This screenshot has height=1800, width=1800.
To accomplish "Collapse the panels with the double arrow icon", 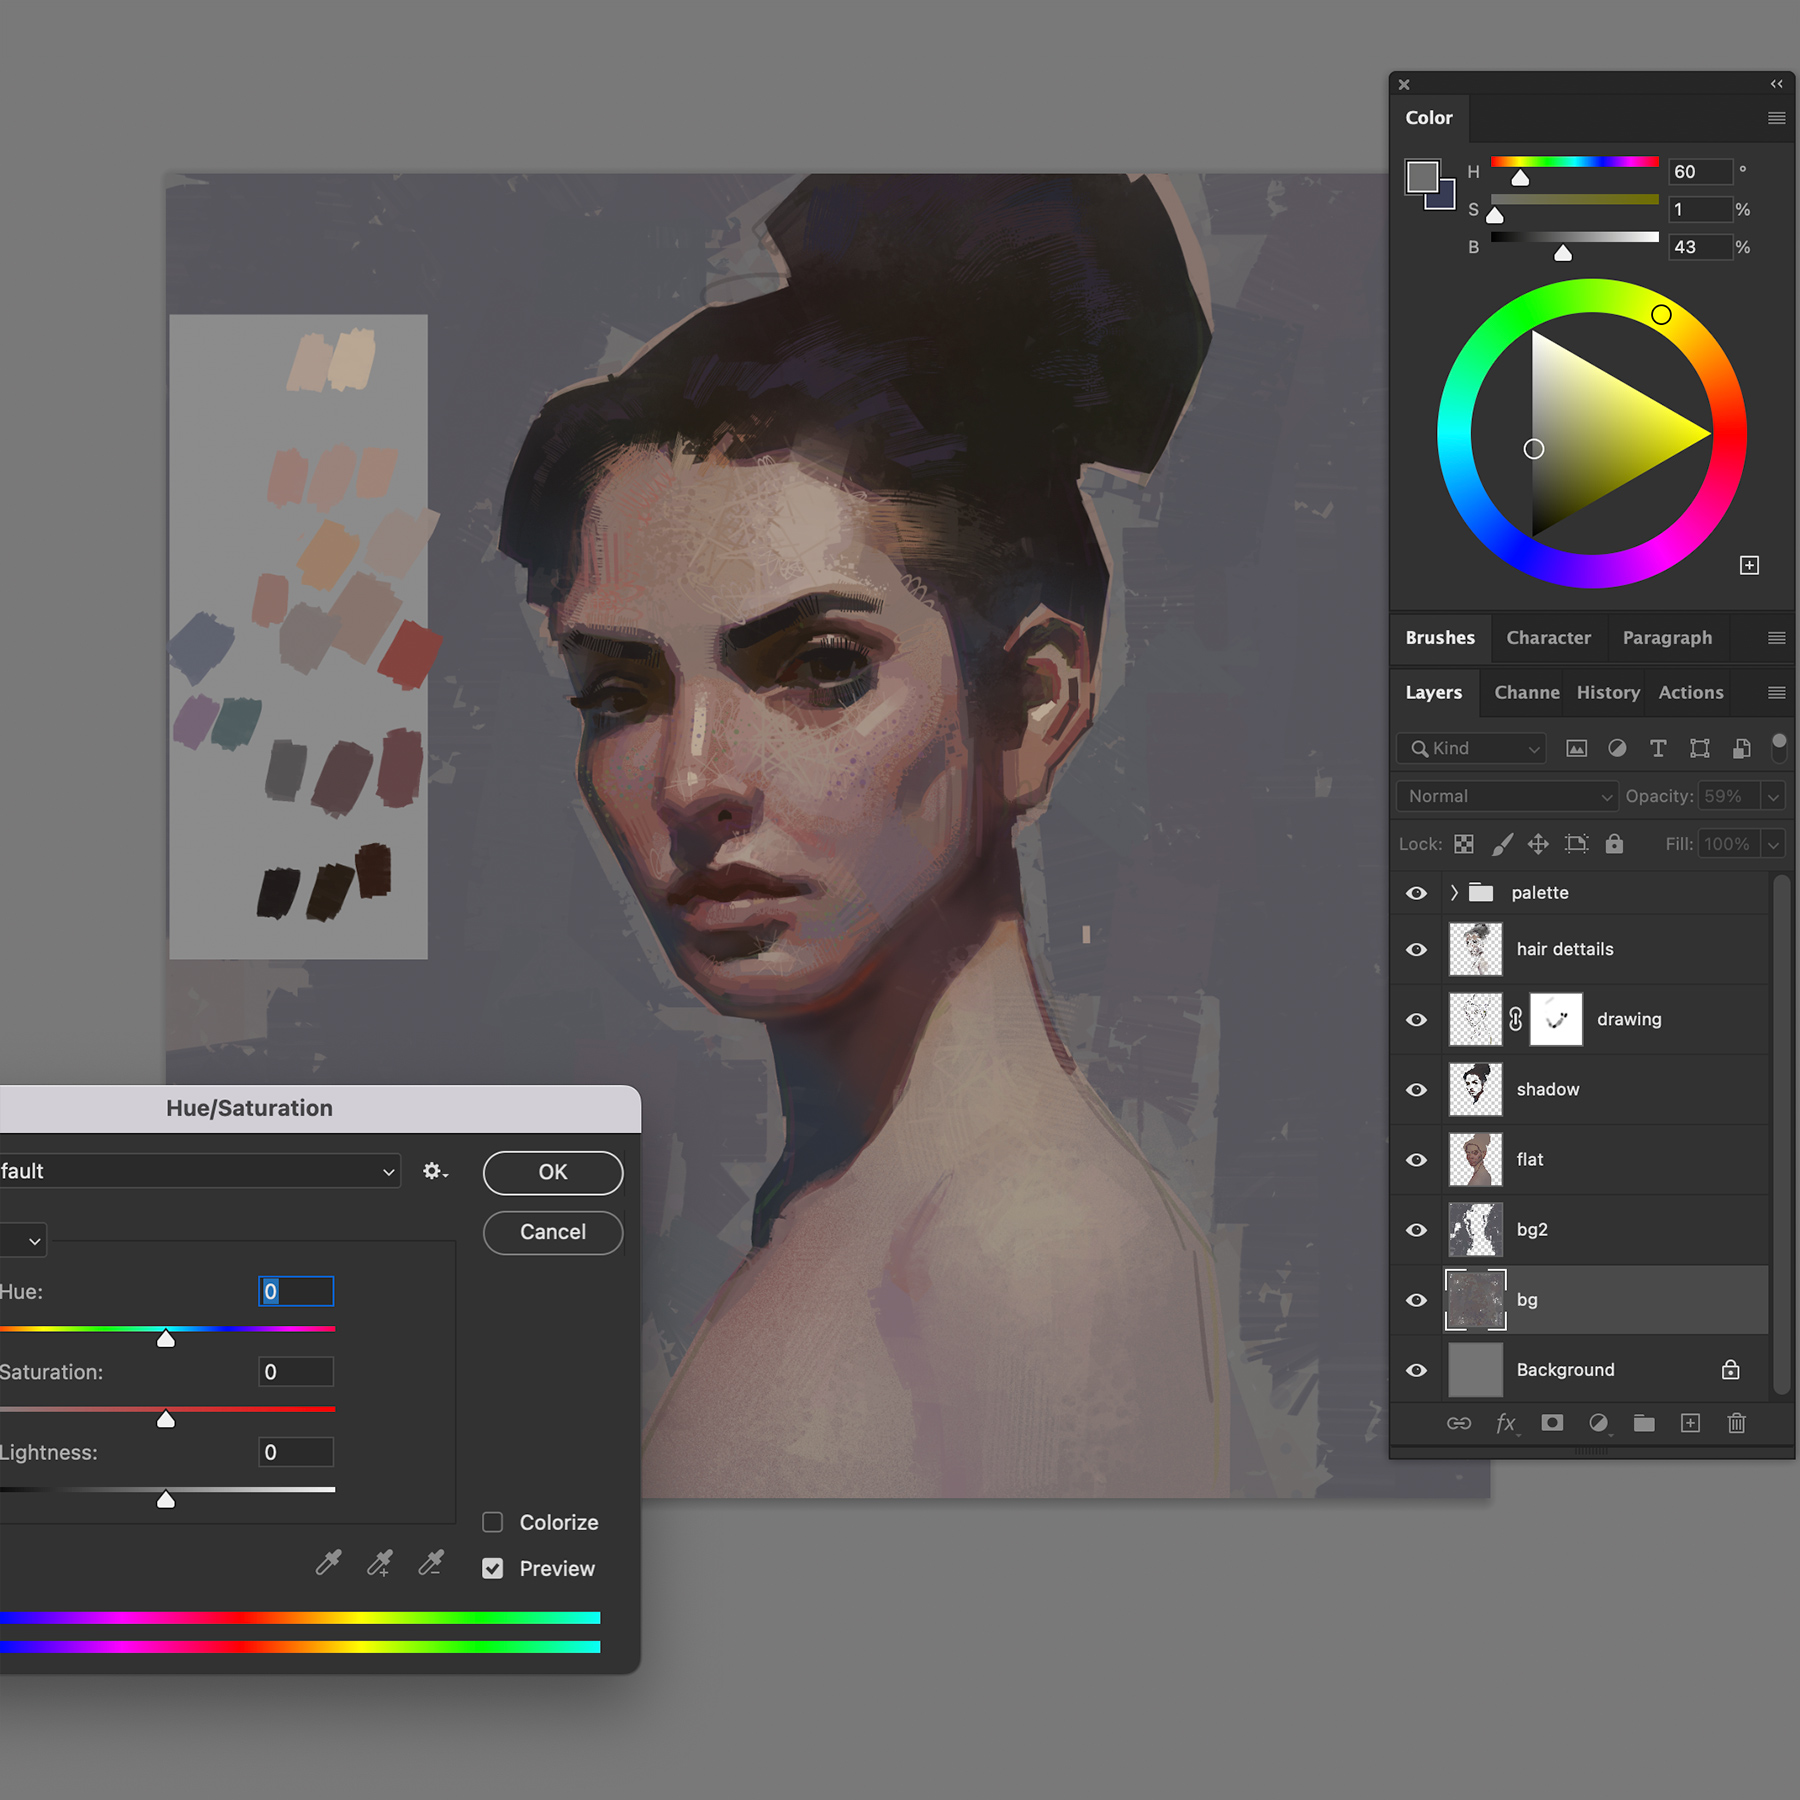I will point(1777,84).
